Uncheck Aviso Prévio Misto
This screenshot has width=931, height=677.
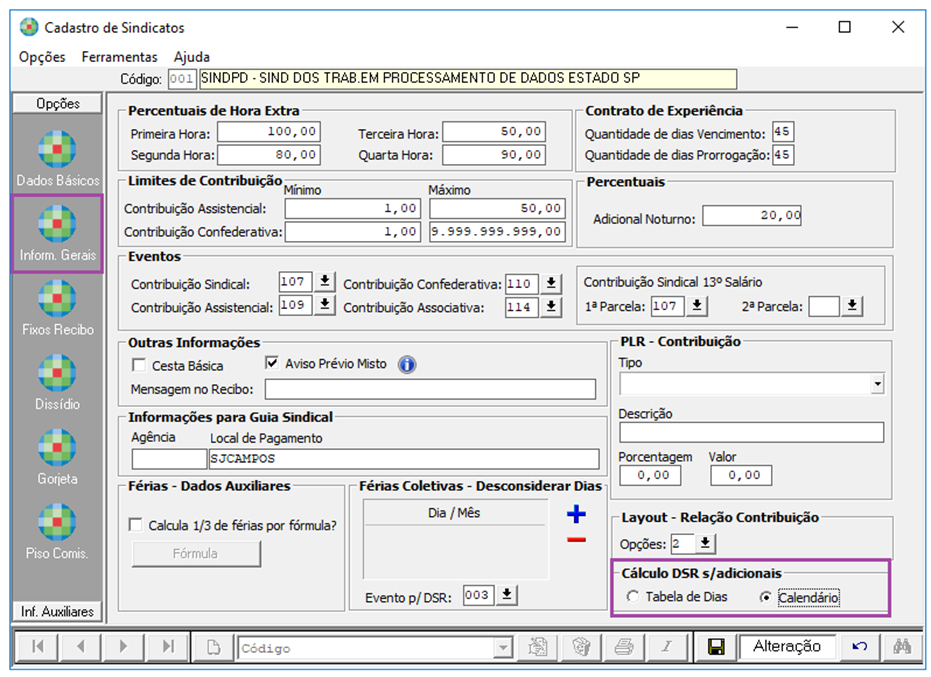tap(272, 363)
